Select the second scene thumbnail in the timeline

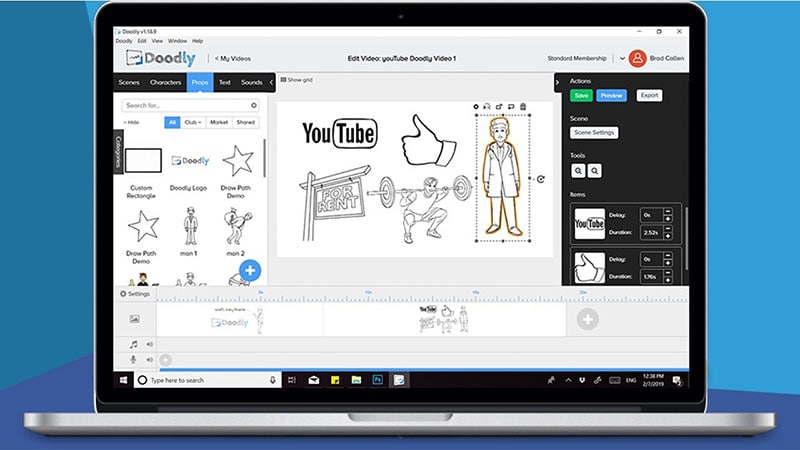click(444, 319)
